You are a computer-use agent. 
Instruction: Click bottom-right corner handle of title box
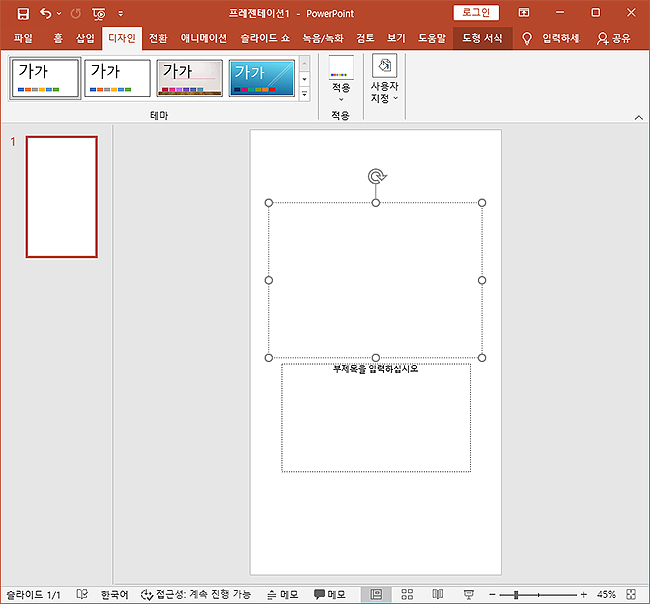click(482, 358)
